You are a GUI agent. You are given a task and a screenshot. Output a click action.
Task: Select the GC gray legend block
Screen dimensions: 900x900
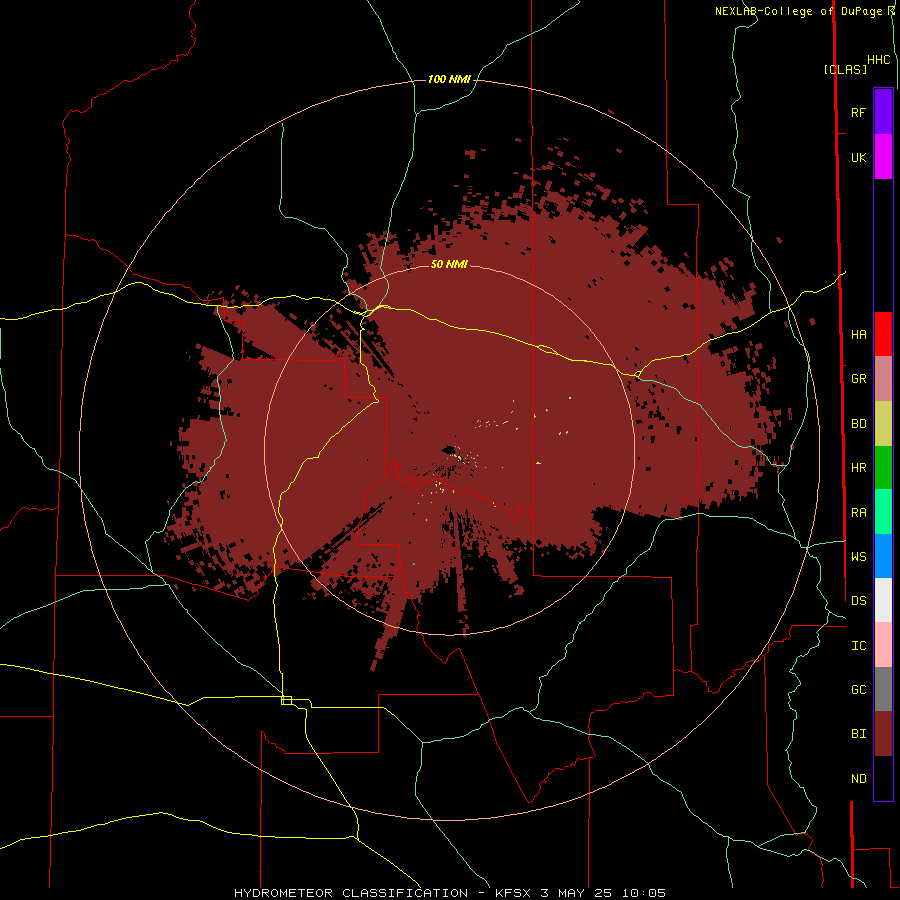[883, 689]
